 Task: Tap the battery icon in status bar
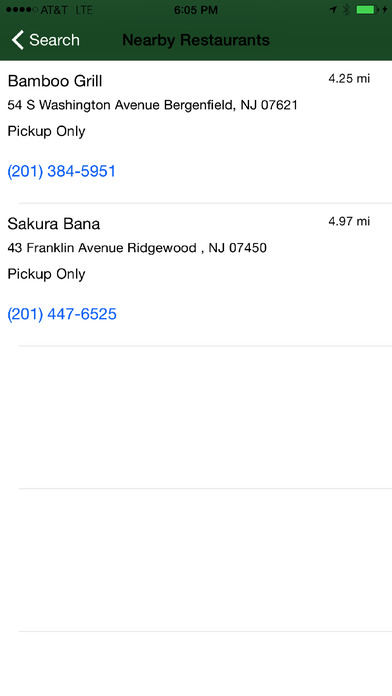pos(367,10)
